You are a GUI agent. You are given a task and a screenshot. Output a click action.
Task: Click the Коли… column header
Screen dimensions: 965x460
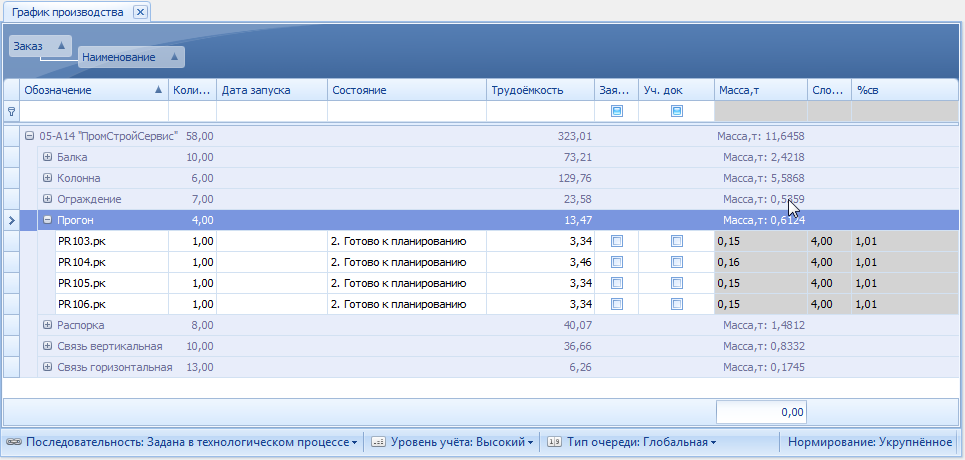(x=193, y=90)
